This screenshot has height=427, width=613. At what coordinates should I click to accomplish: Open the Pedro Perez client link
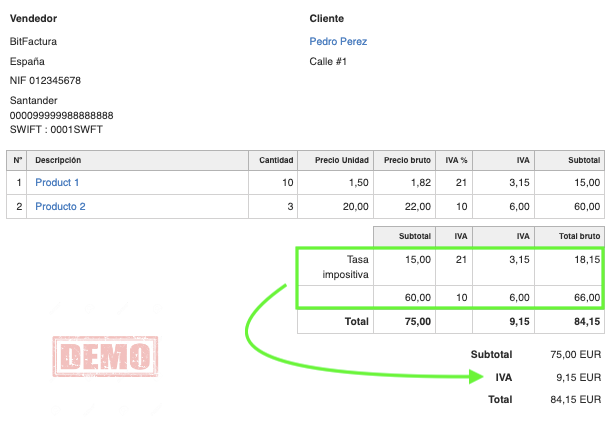[338, 42]
